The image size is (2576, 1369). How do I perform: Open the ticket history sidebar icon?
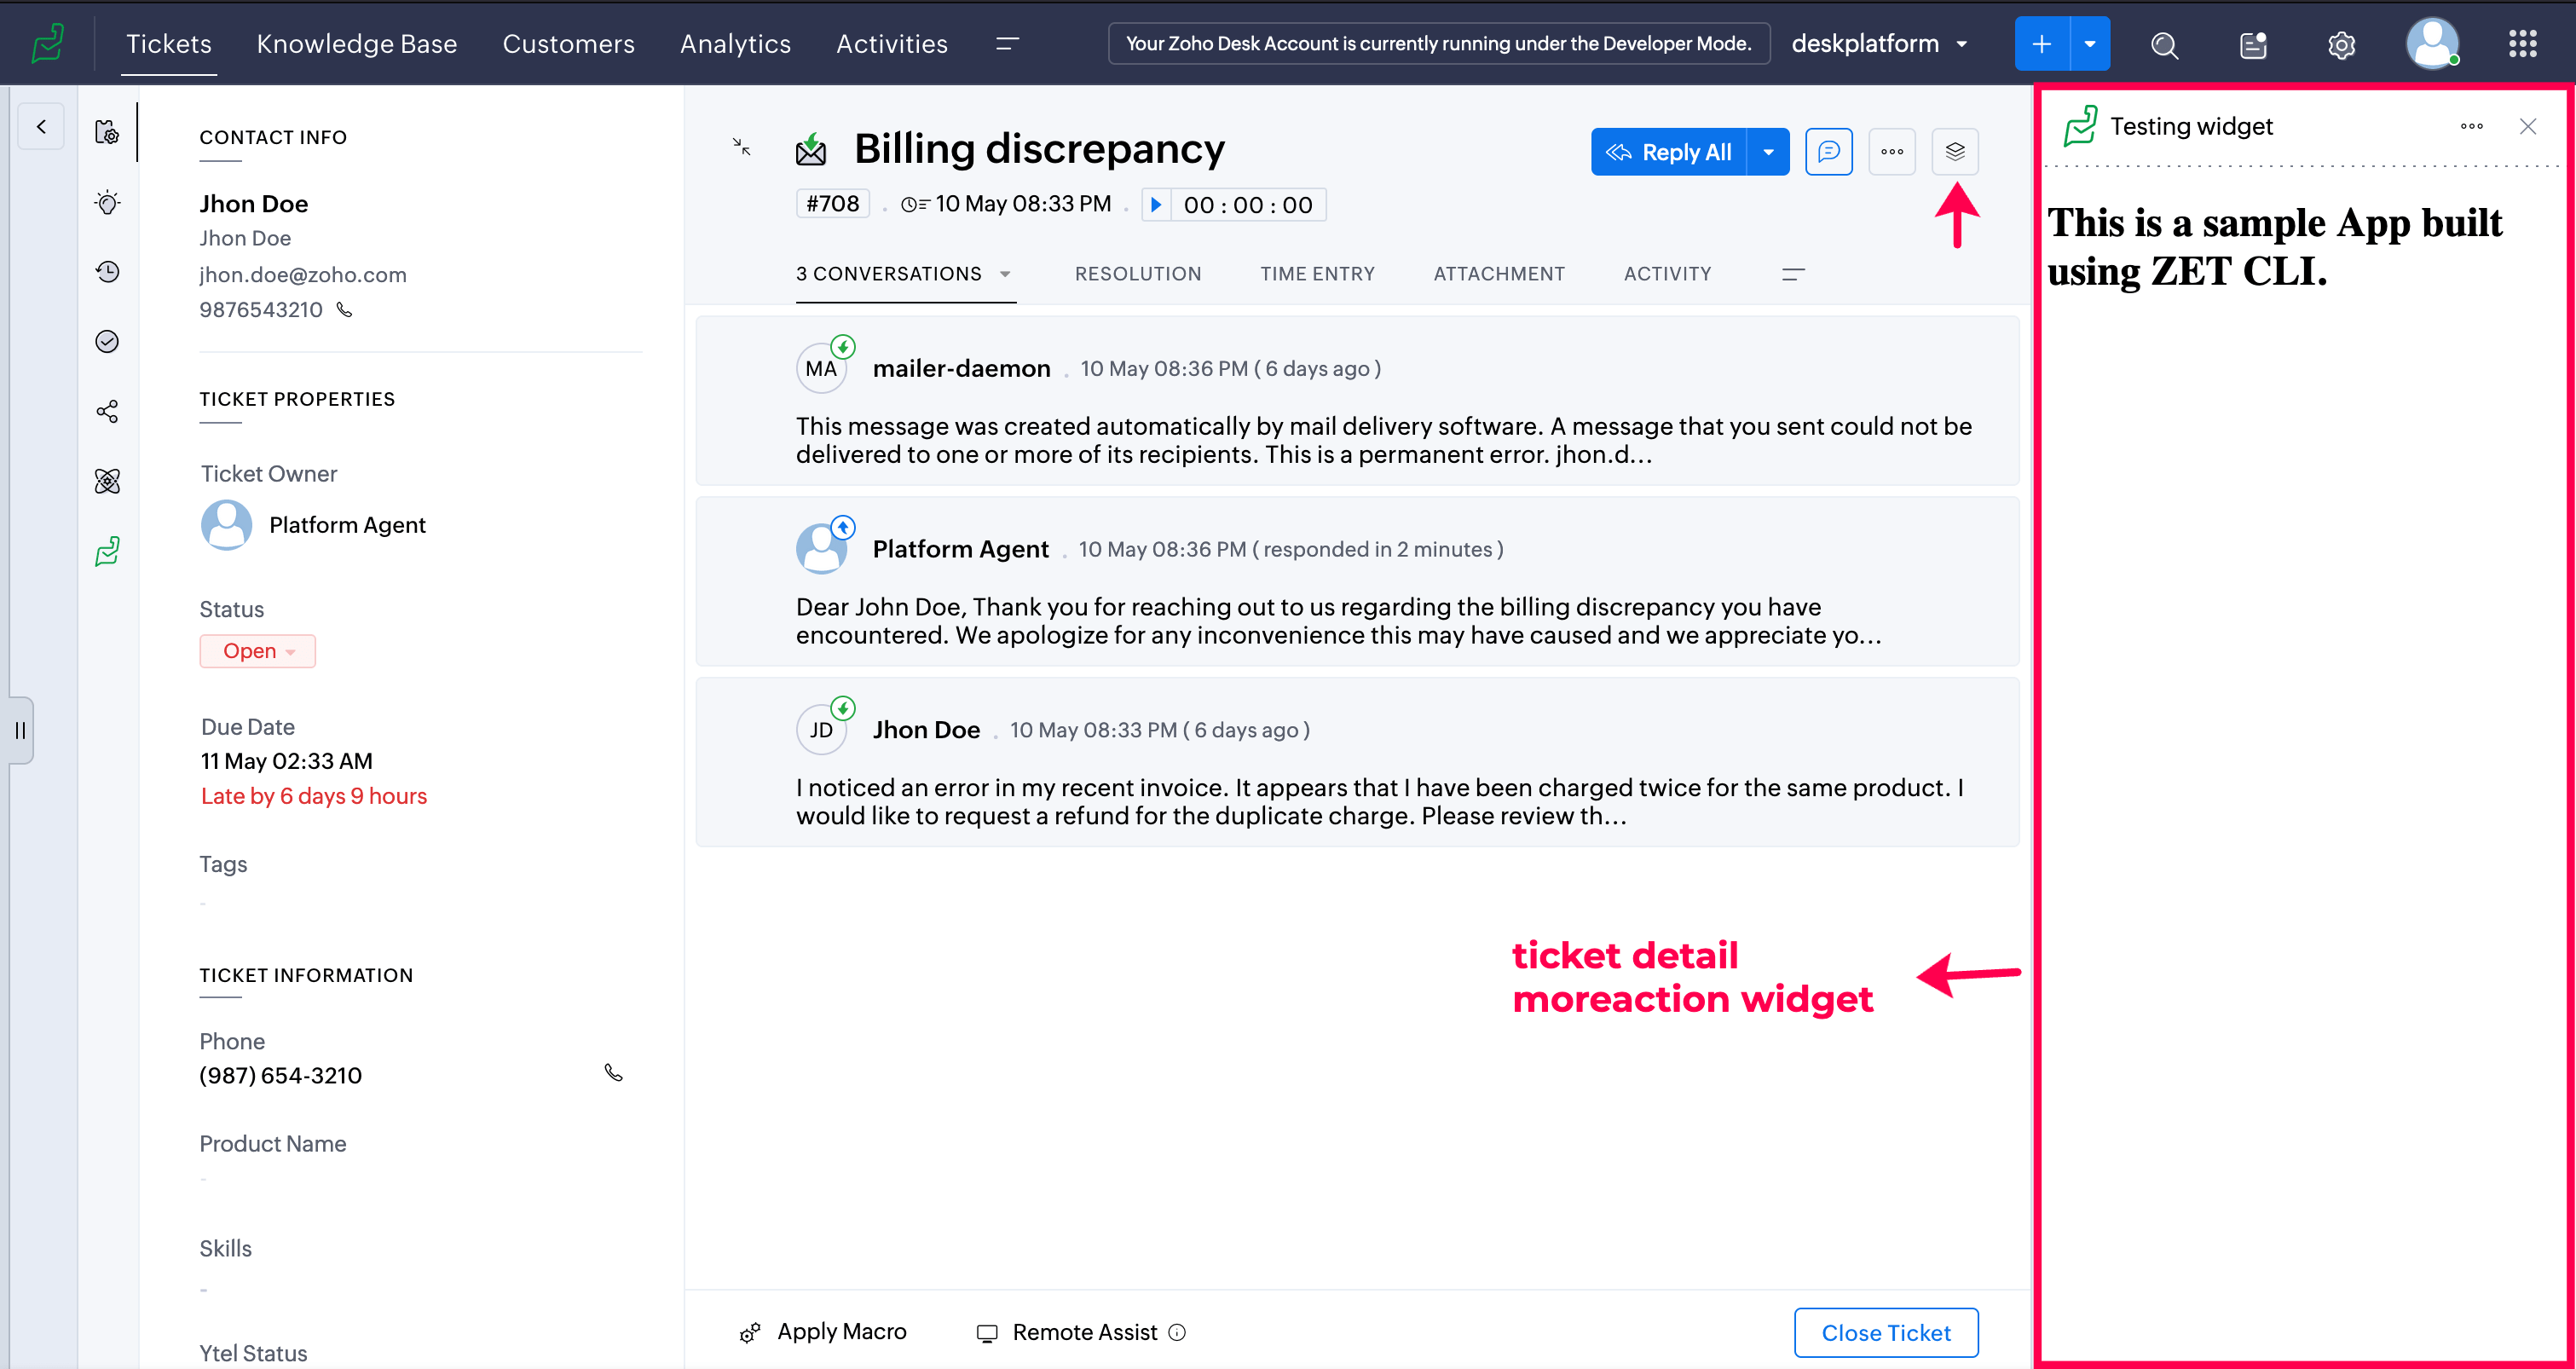click(x=107, y=272)
